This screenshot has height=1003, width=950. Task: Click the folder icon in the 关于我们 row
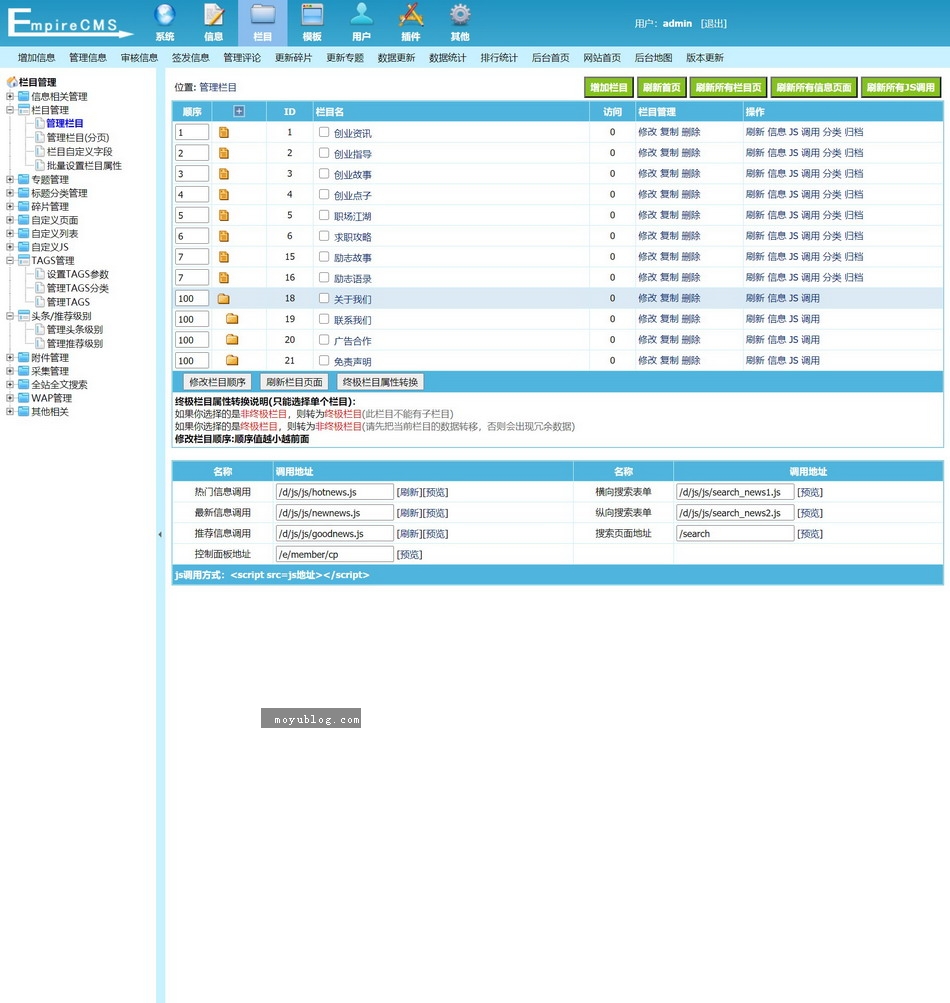pos(223,299)
